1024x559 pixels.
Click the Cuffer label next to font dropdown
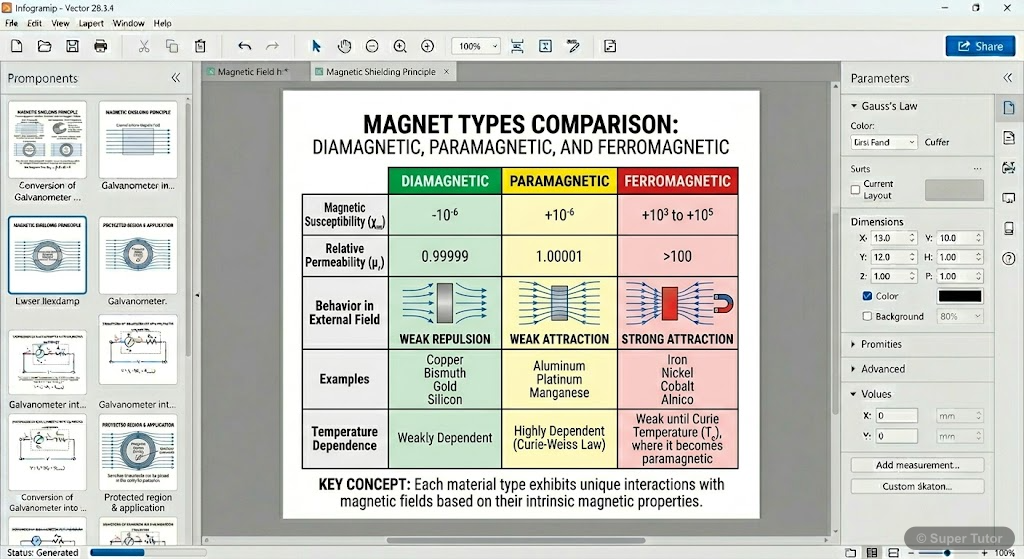pyautogui.click(x=936, y=142)
